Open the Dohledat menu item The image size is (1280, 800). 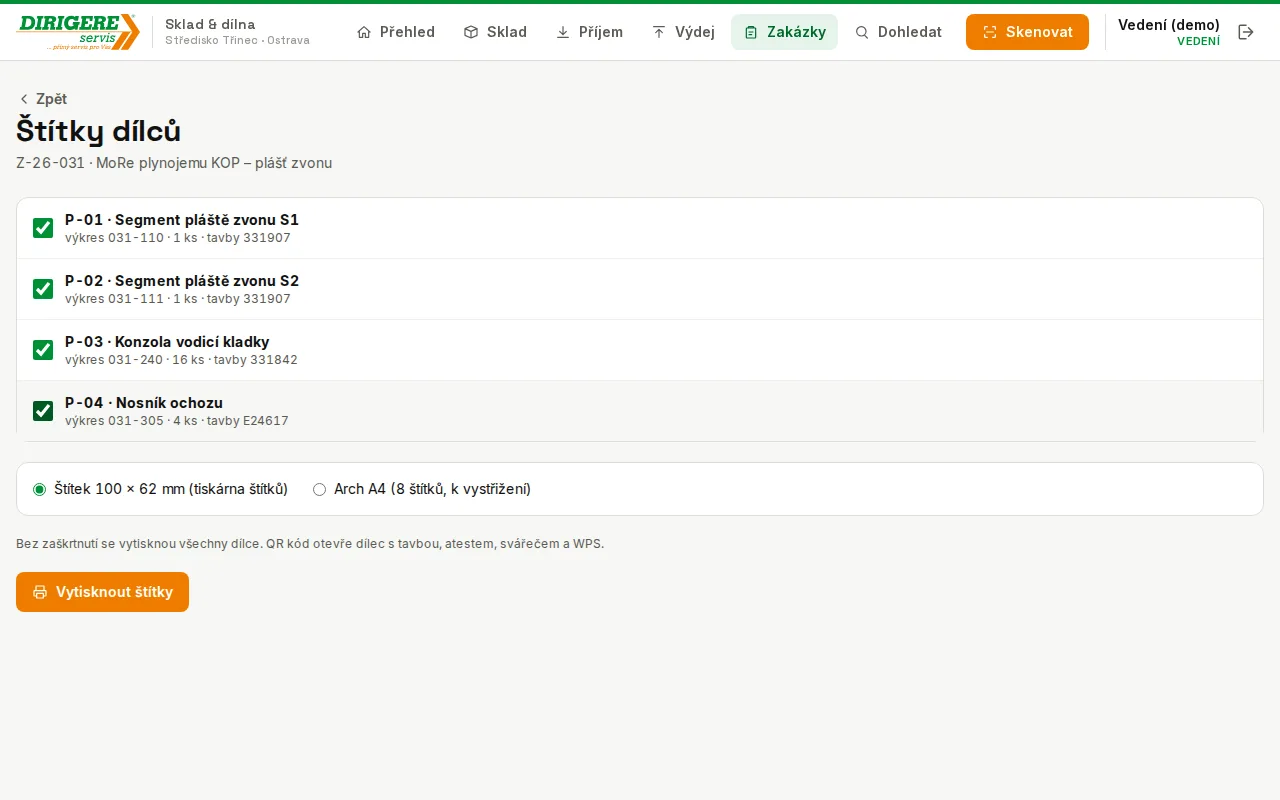pos(898,32)
